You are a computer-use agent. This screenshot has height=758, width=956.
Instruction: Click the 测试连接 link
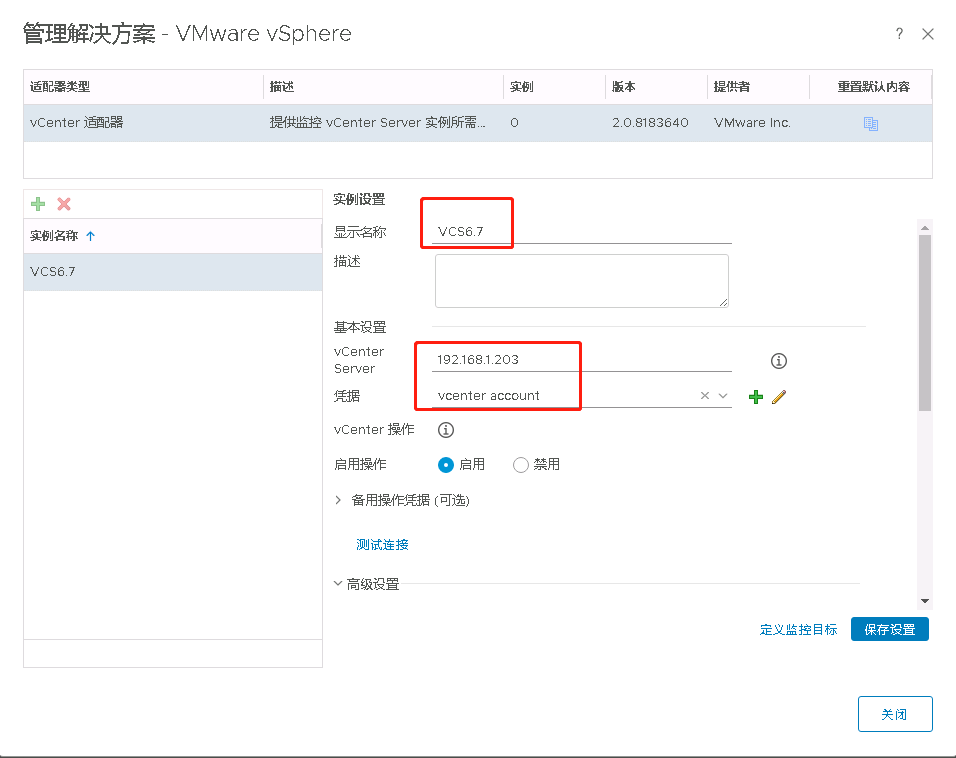(x=381, y=545)
